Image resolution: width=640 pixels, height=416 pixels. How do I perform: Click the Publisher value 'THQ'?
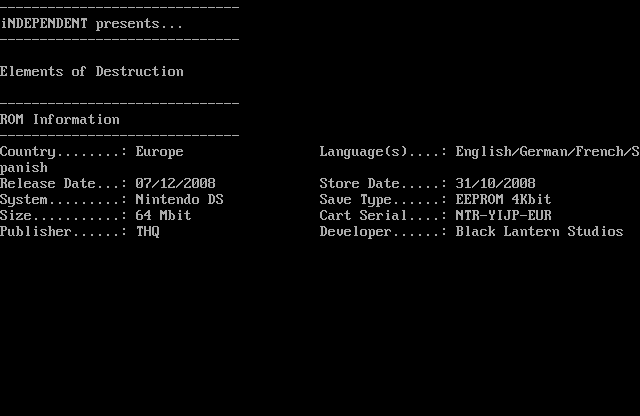coord(147,231)
